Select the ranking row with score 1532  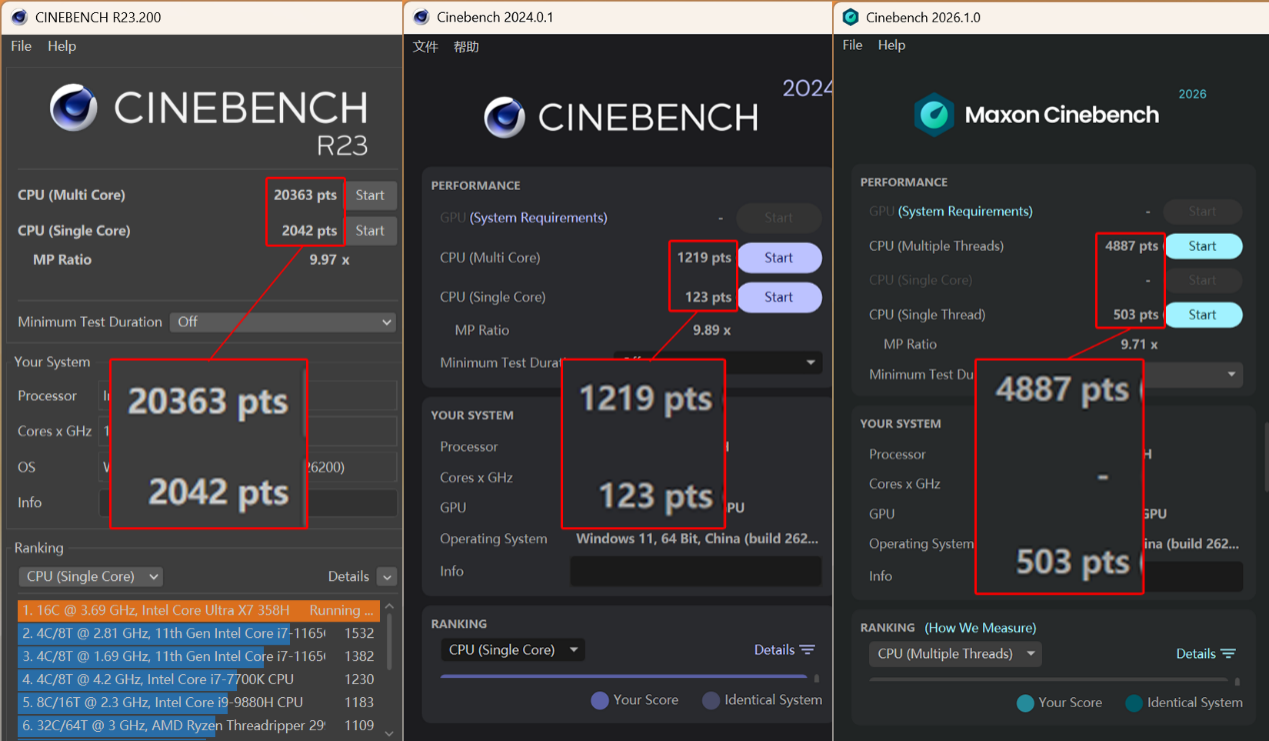(199, 633)
